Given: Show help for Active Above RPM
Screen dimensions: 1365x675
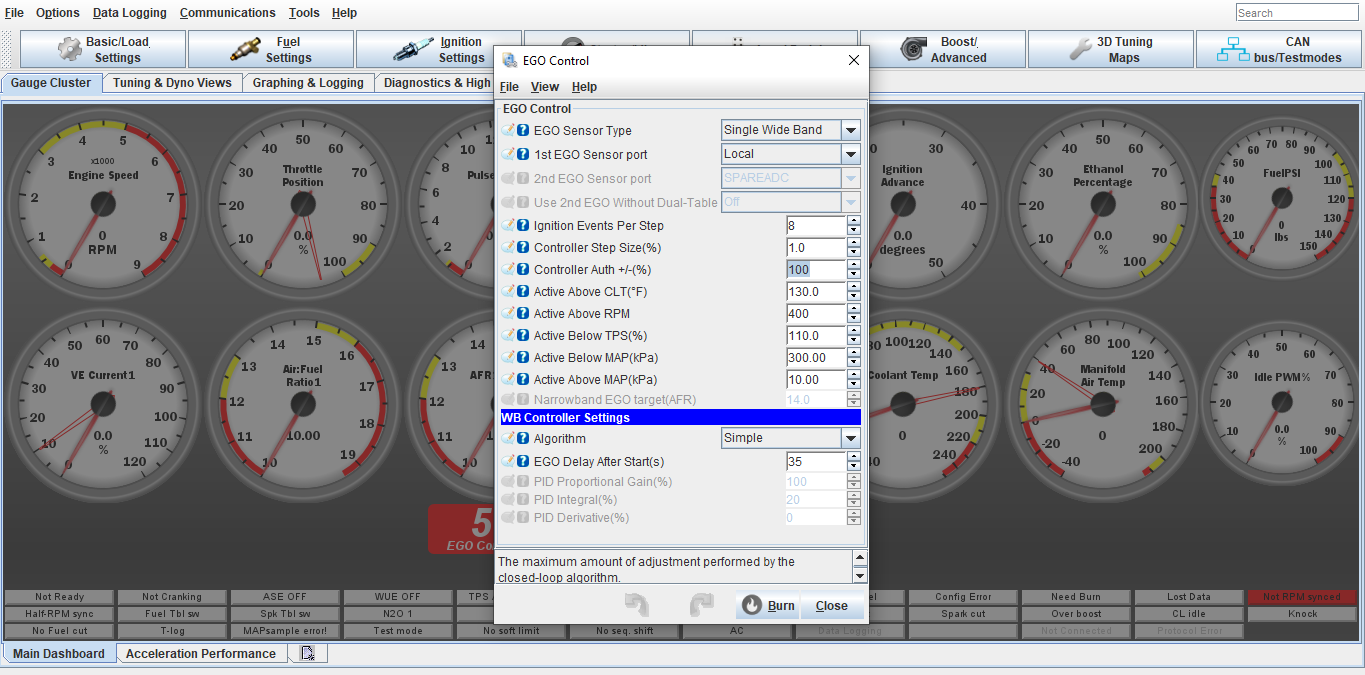Looking at the screenshot, I should pos(523,314).
